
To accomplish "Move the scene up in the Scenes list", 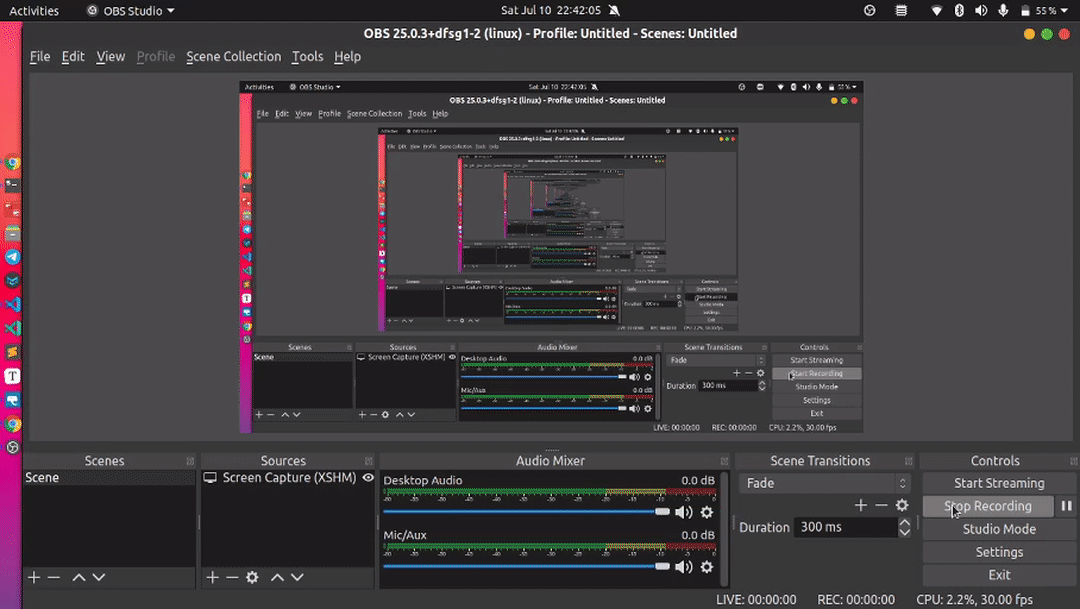I will coord(79,577).
